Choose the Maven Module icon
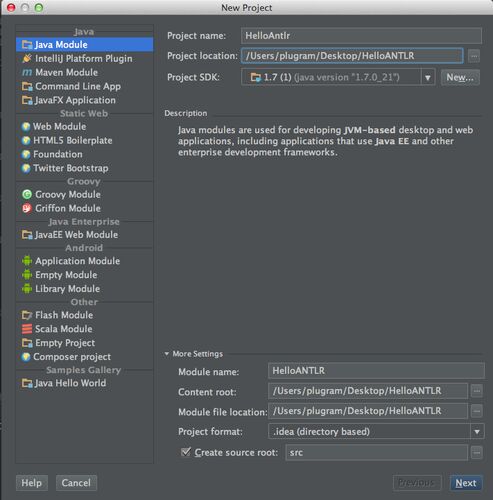Screen dimensions: 493x500 pos(27,72)
